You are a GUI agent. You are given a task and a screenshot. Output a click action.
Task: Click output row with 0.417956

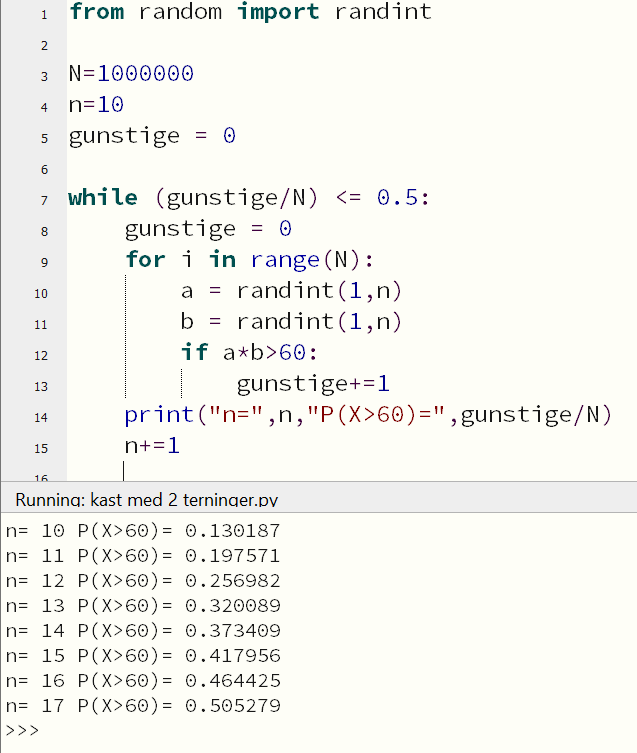coord(143,656)
